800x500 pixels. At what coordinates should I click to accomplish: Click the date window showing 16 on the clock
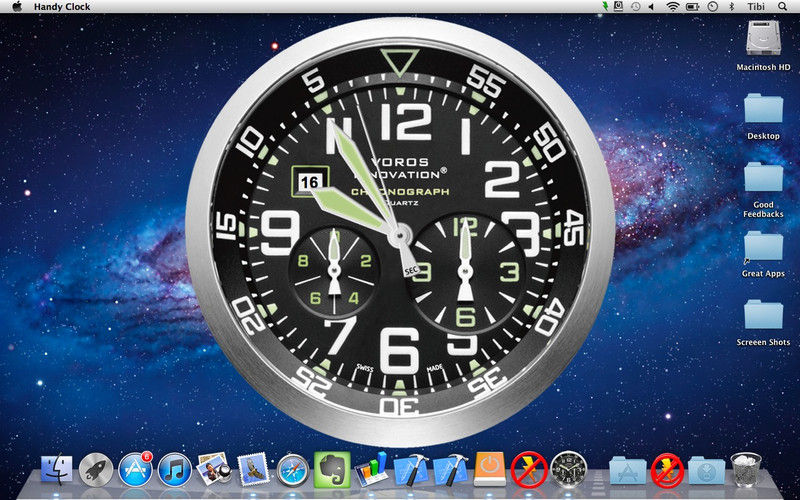click(310, 182)
